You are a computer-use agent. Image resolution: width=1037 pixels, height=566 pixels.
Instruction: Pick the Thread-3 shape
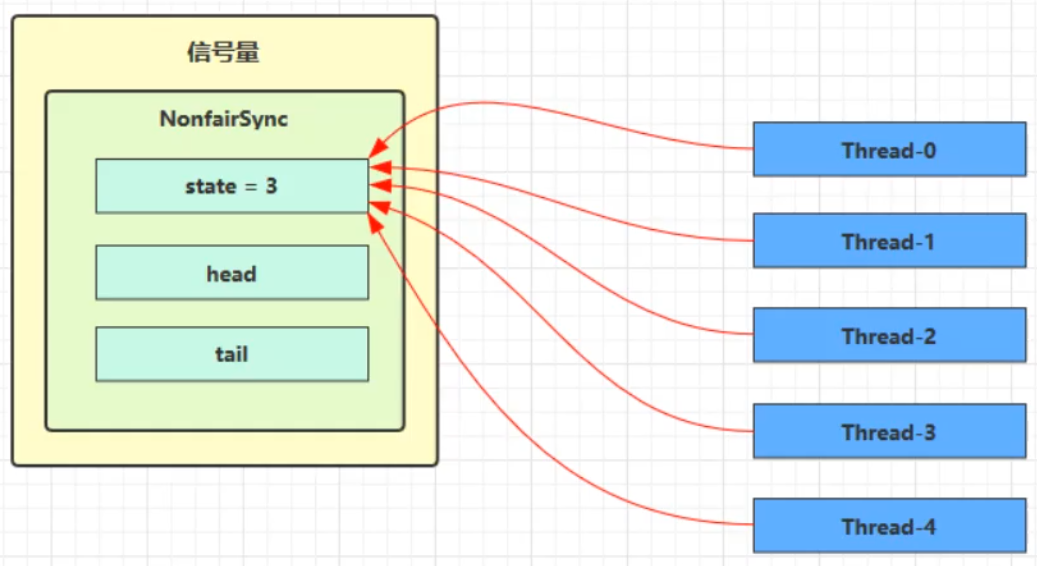[x=889, y=431]
